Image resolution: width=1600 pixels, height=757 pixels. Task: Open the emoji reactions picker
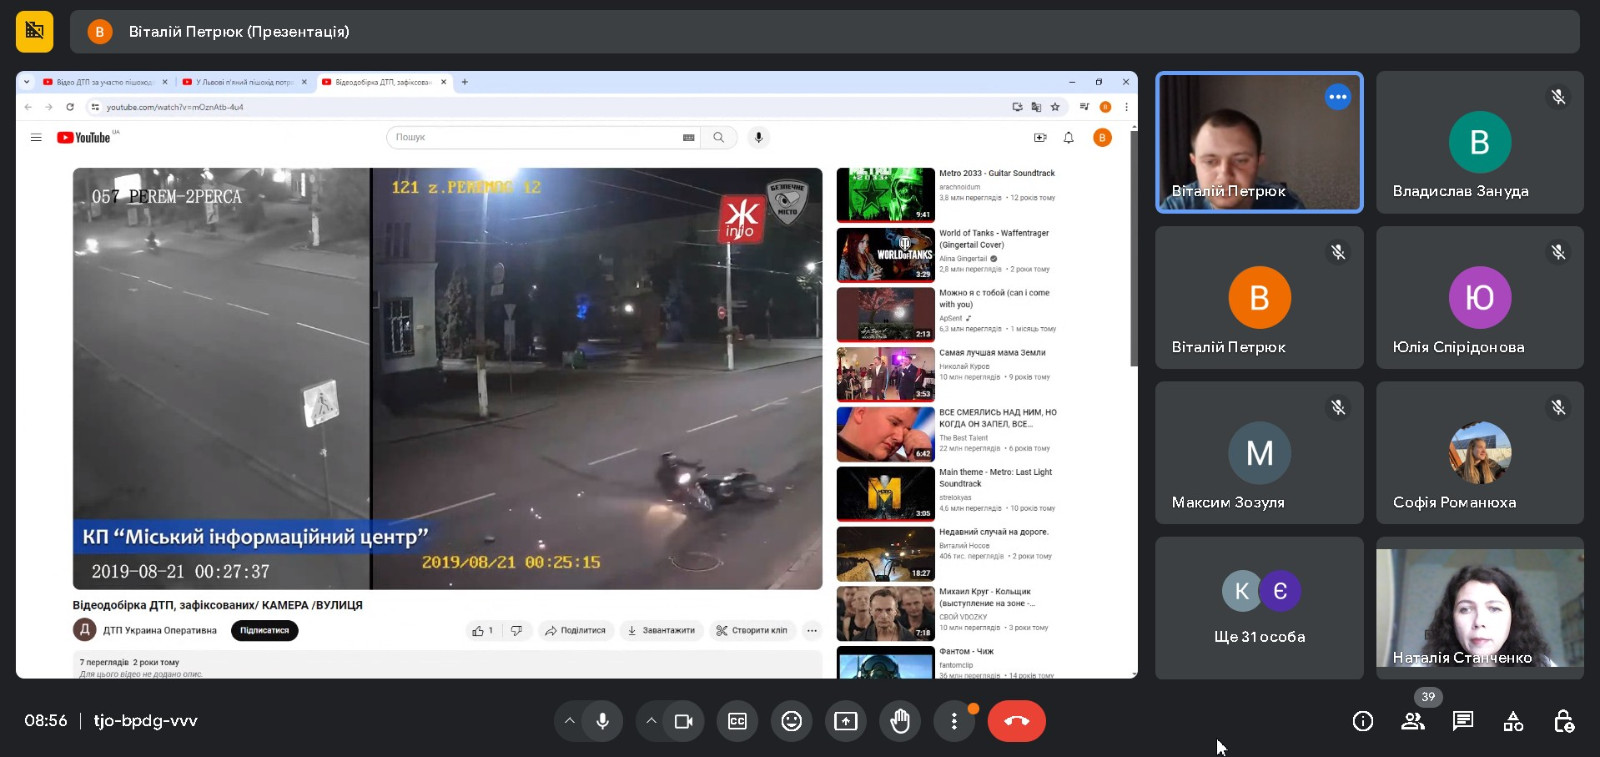click(x=791, y=721)
